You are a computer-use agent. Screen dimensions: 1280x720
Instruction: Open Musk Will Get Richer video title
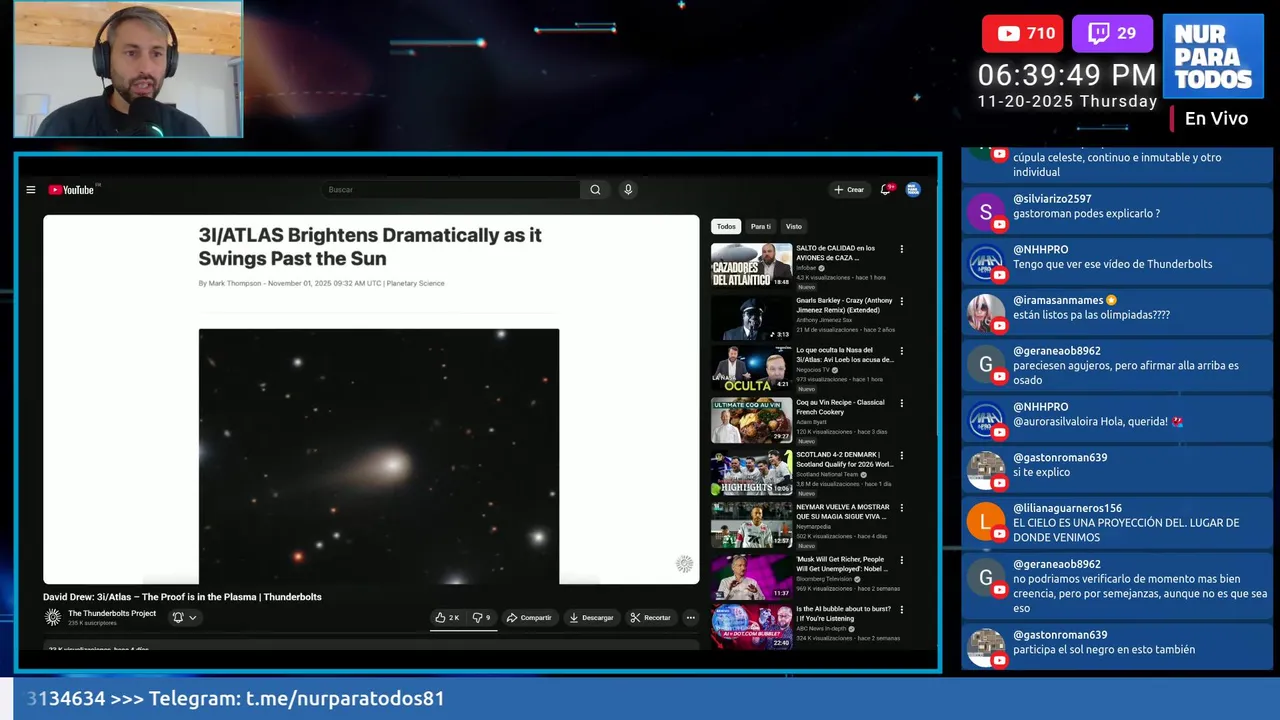(840, 564)
